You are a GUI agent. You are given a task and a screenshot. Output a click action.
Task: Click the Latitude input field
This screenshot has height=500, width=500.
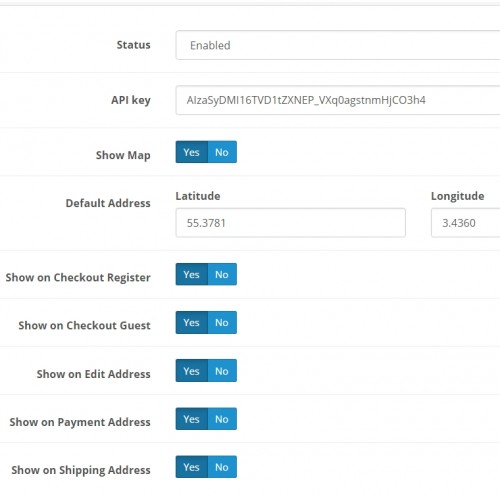tap(290, 223)
